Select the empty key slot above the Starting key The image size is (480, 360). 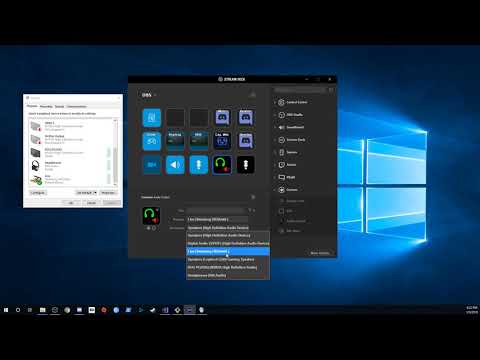[175, 117]
